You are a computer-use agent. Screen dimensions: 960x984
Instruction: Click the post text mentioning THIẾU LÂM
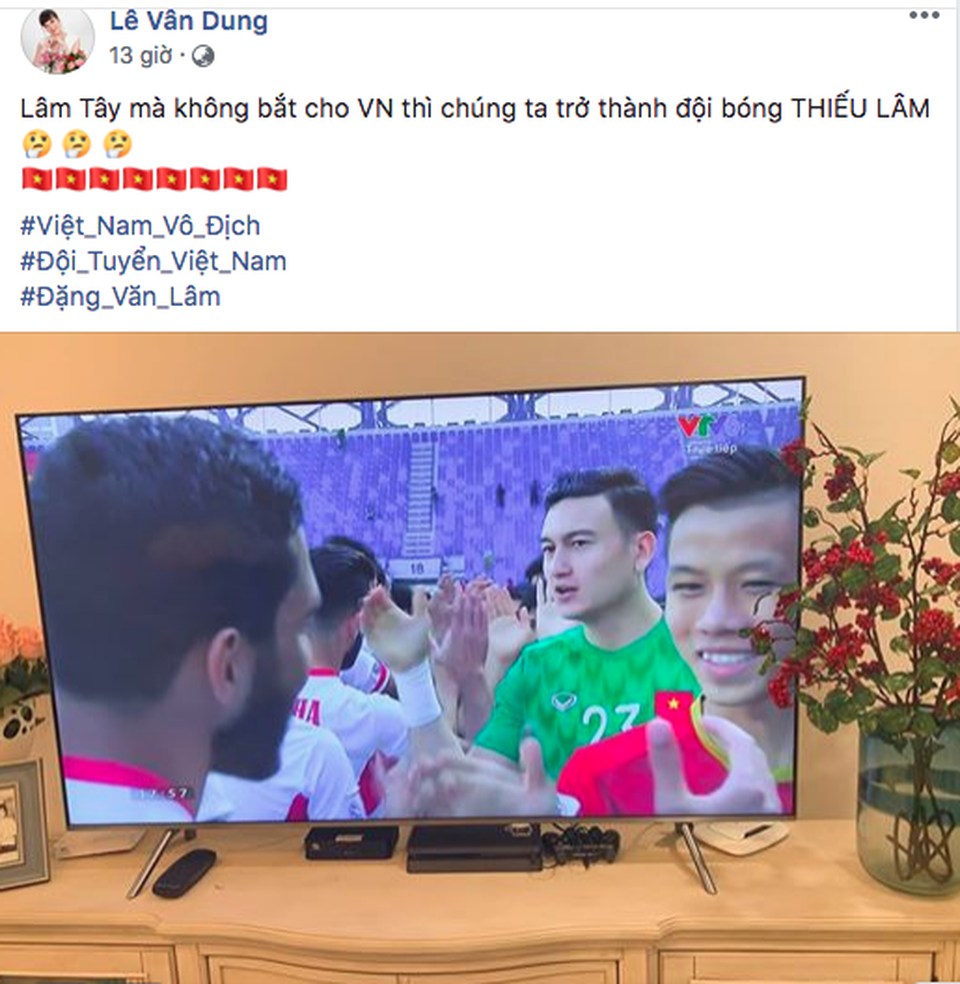pos(475,109)
